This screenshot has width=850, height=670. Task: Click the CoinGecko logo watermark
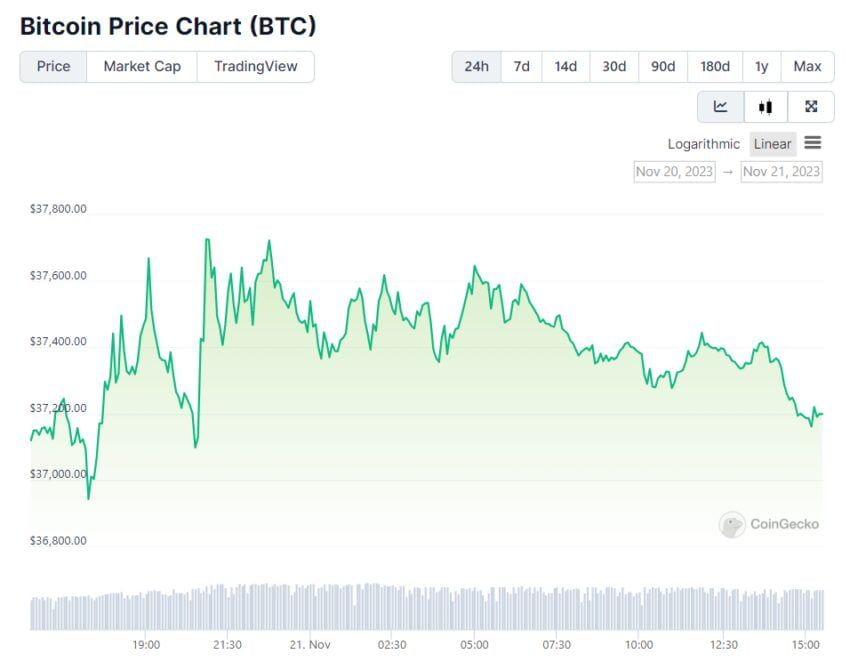769,524
